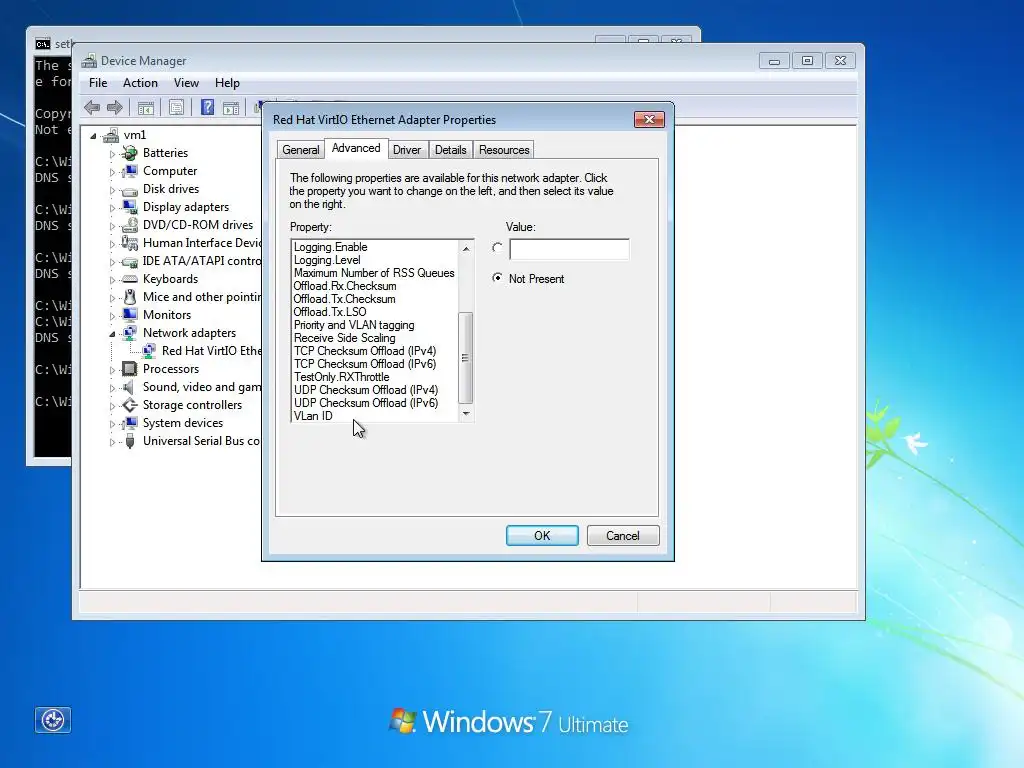Close the adapter Properties dialog
The image size is (1024, 768).
point(649,119)
